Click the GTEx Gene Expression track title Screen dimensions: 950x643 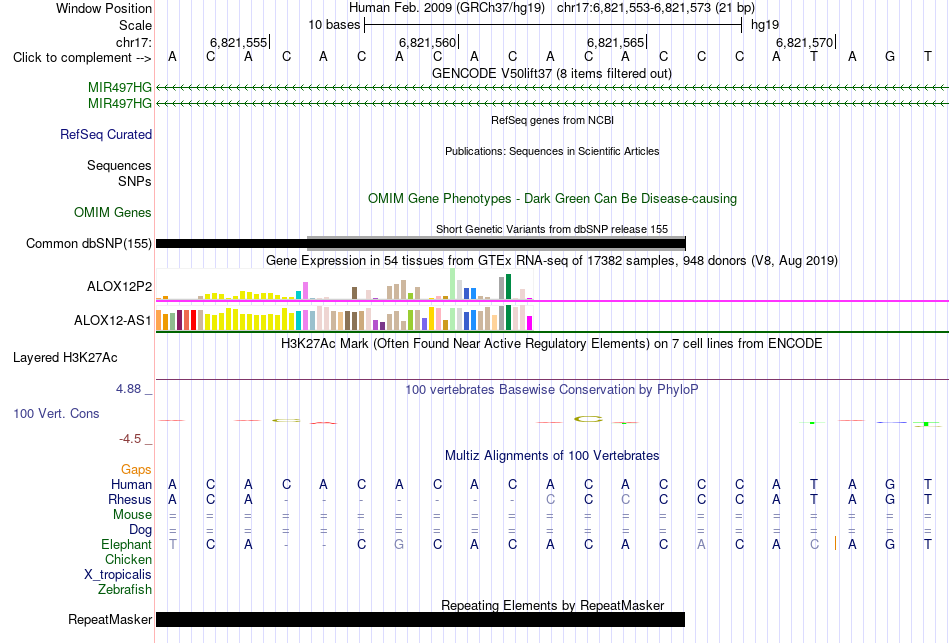[x=552, y=261]
